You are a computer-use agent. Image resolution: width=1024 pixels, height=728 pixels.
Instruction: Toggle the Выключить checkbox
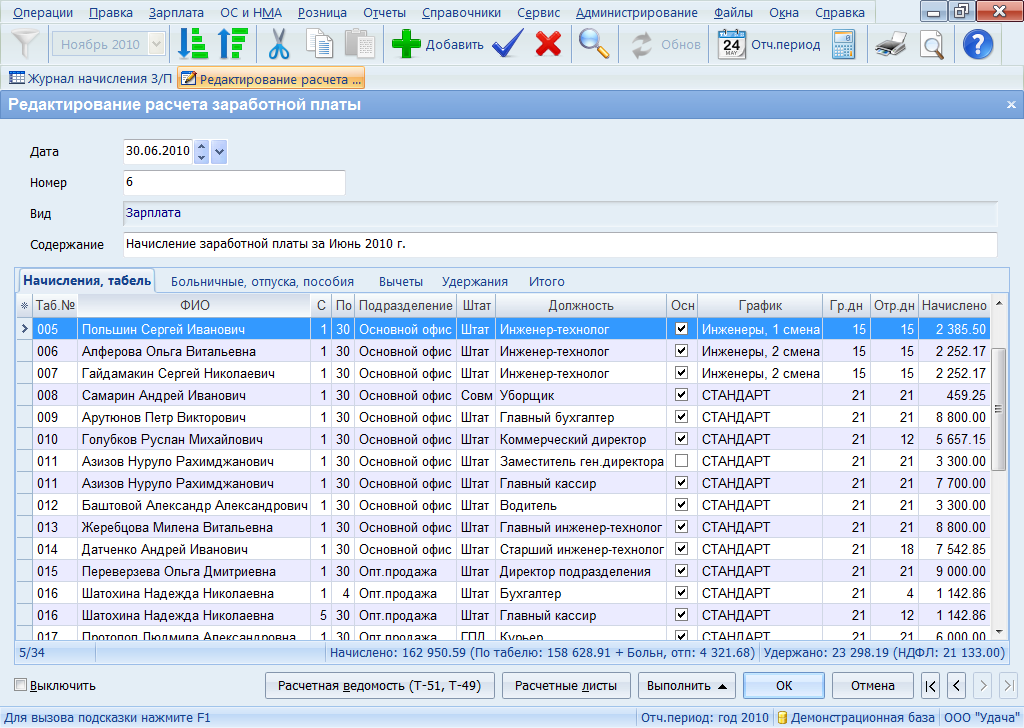click(x=21, y=686)
